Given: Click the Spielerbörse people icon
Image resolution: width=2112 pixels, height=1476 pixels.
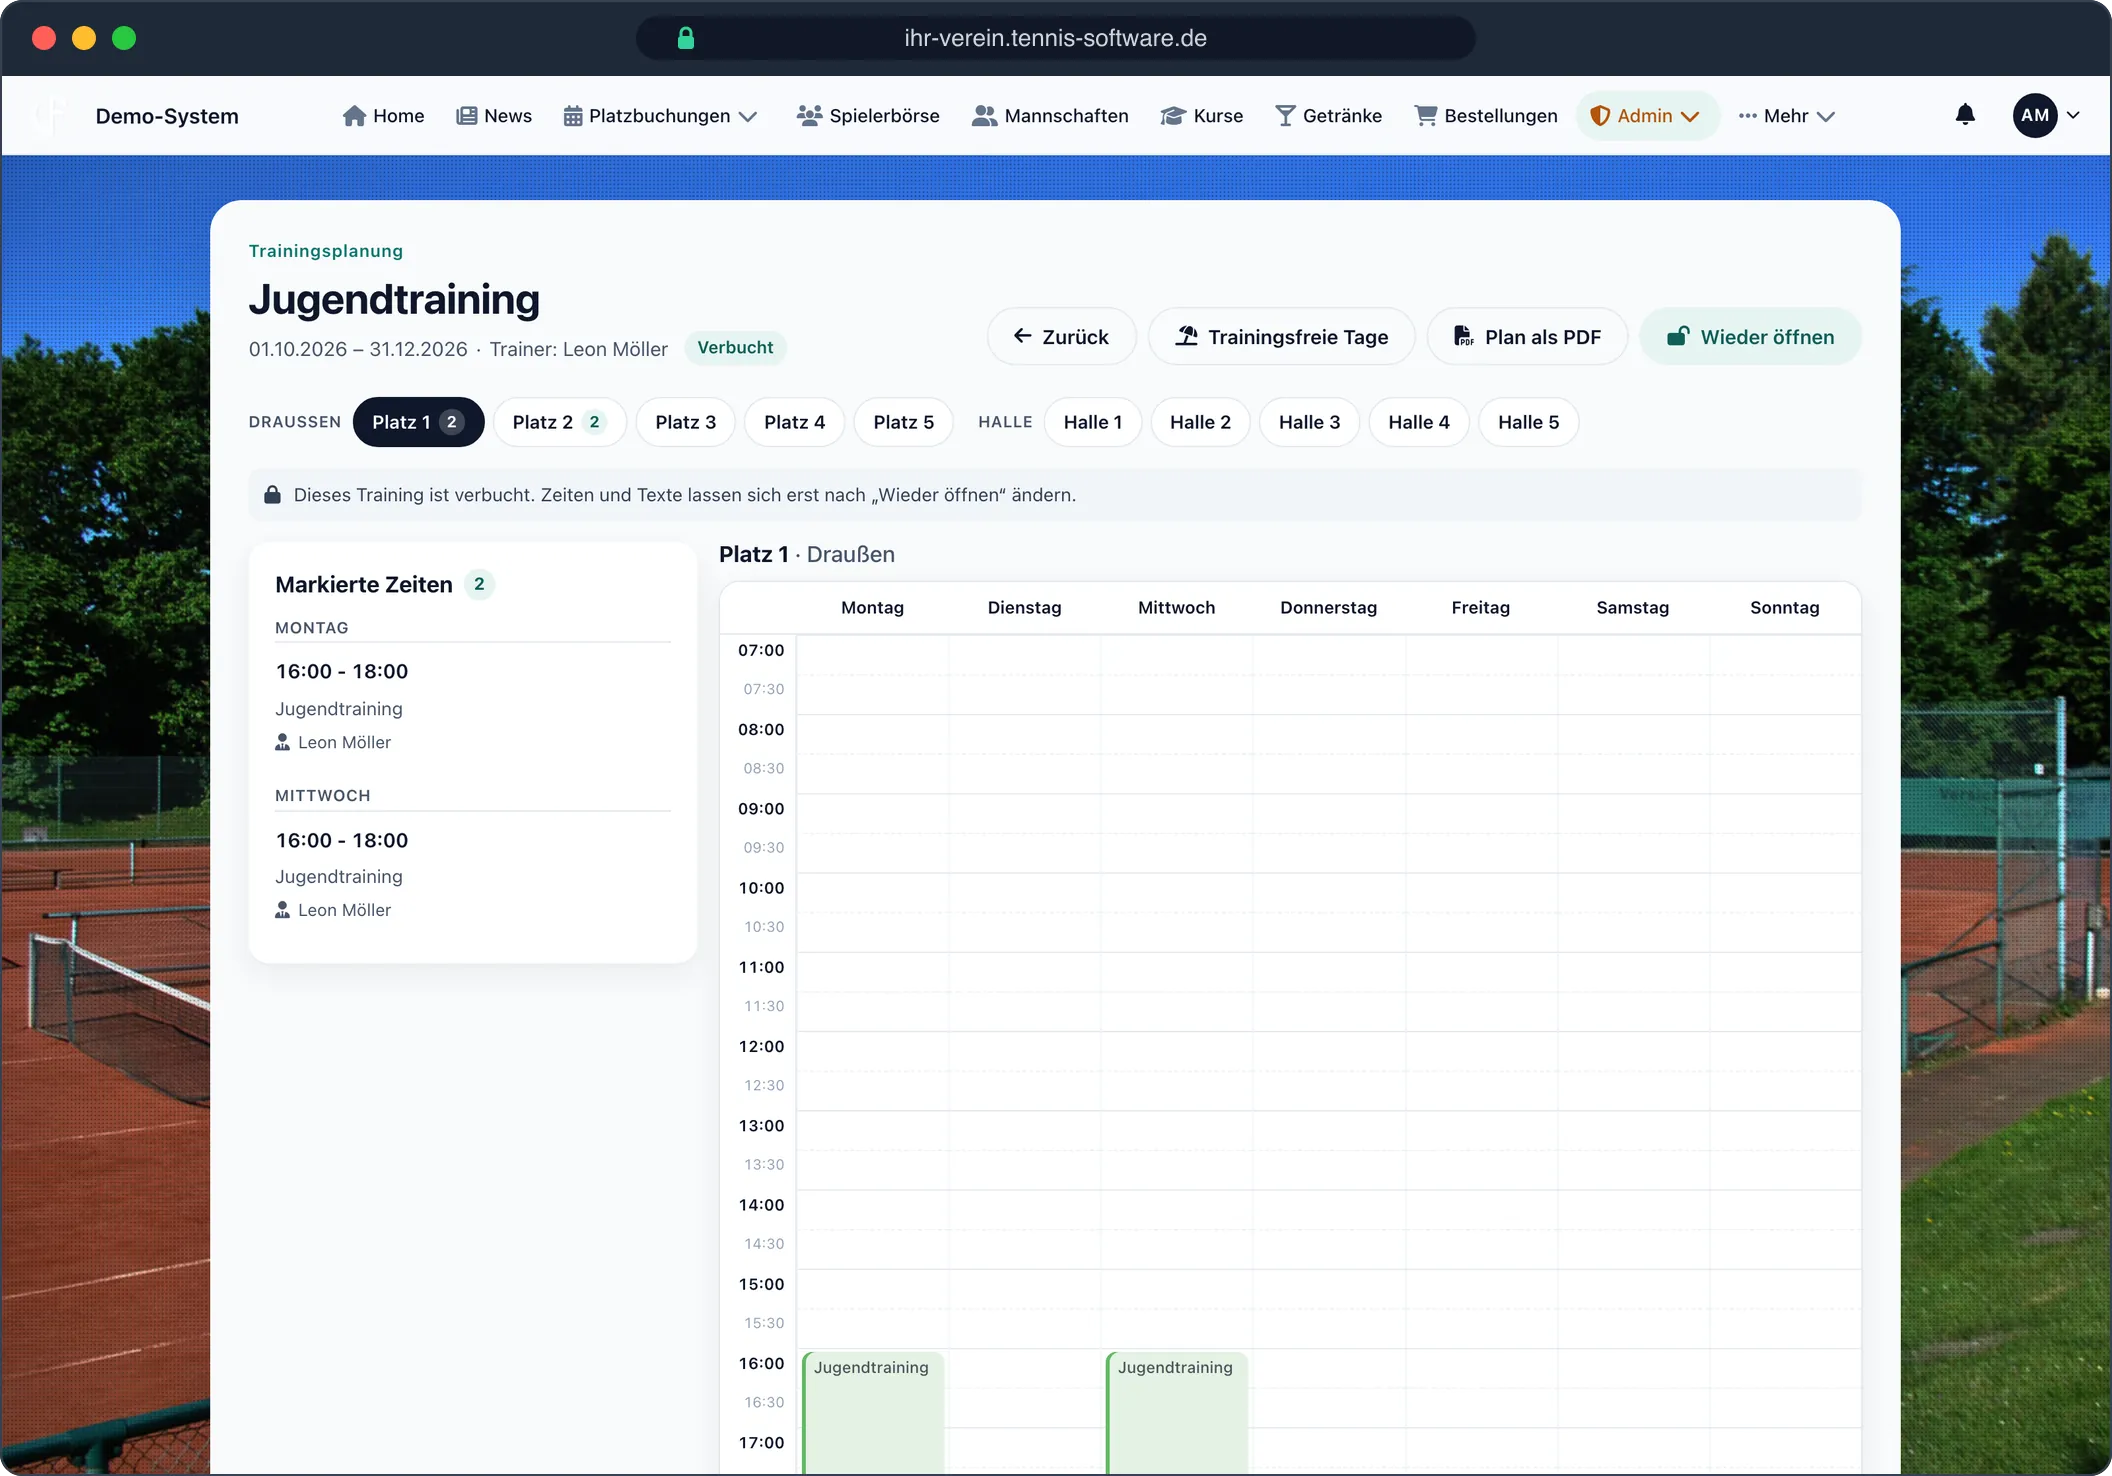Looking at the screenshot, I should (809, 116).
